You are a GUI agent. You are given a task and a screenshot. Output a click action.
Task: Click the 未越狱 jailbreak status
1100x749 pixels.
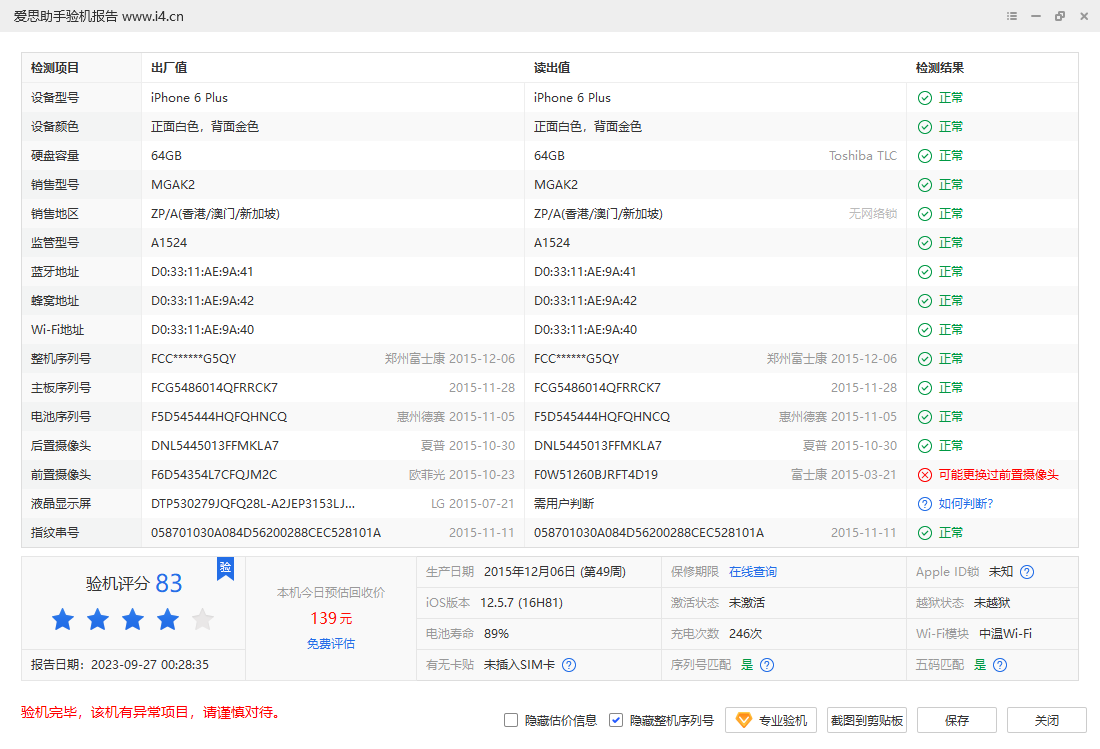[x=992, y=603]
